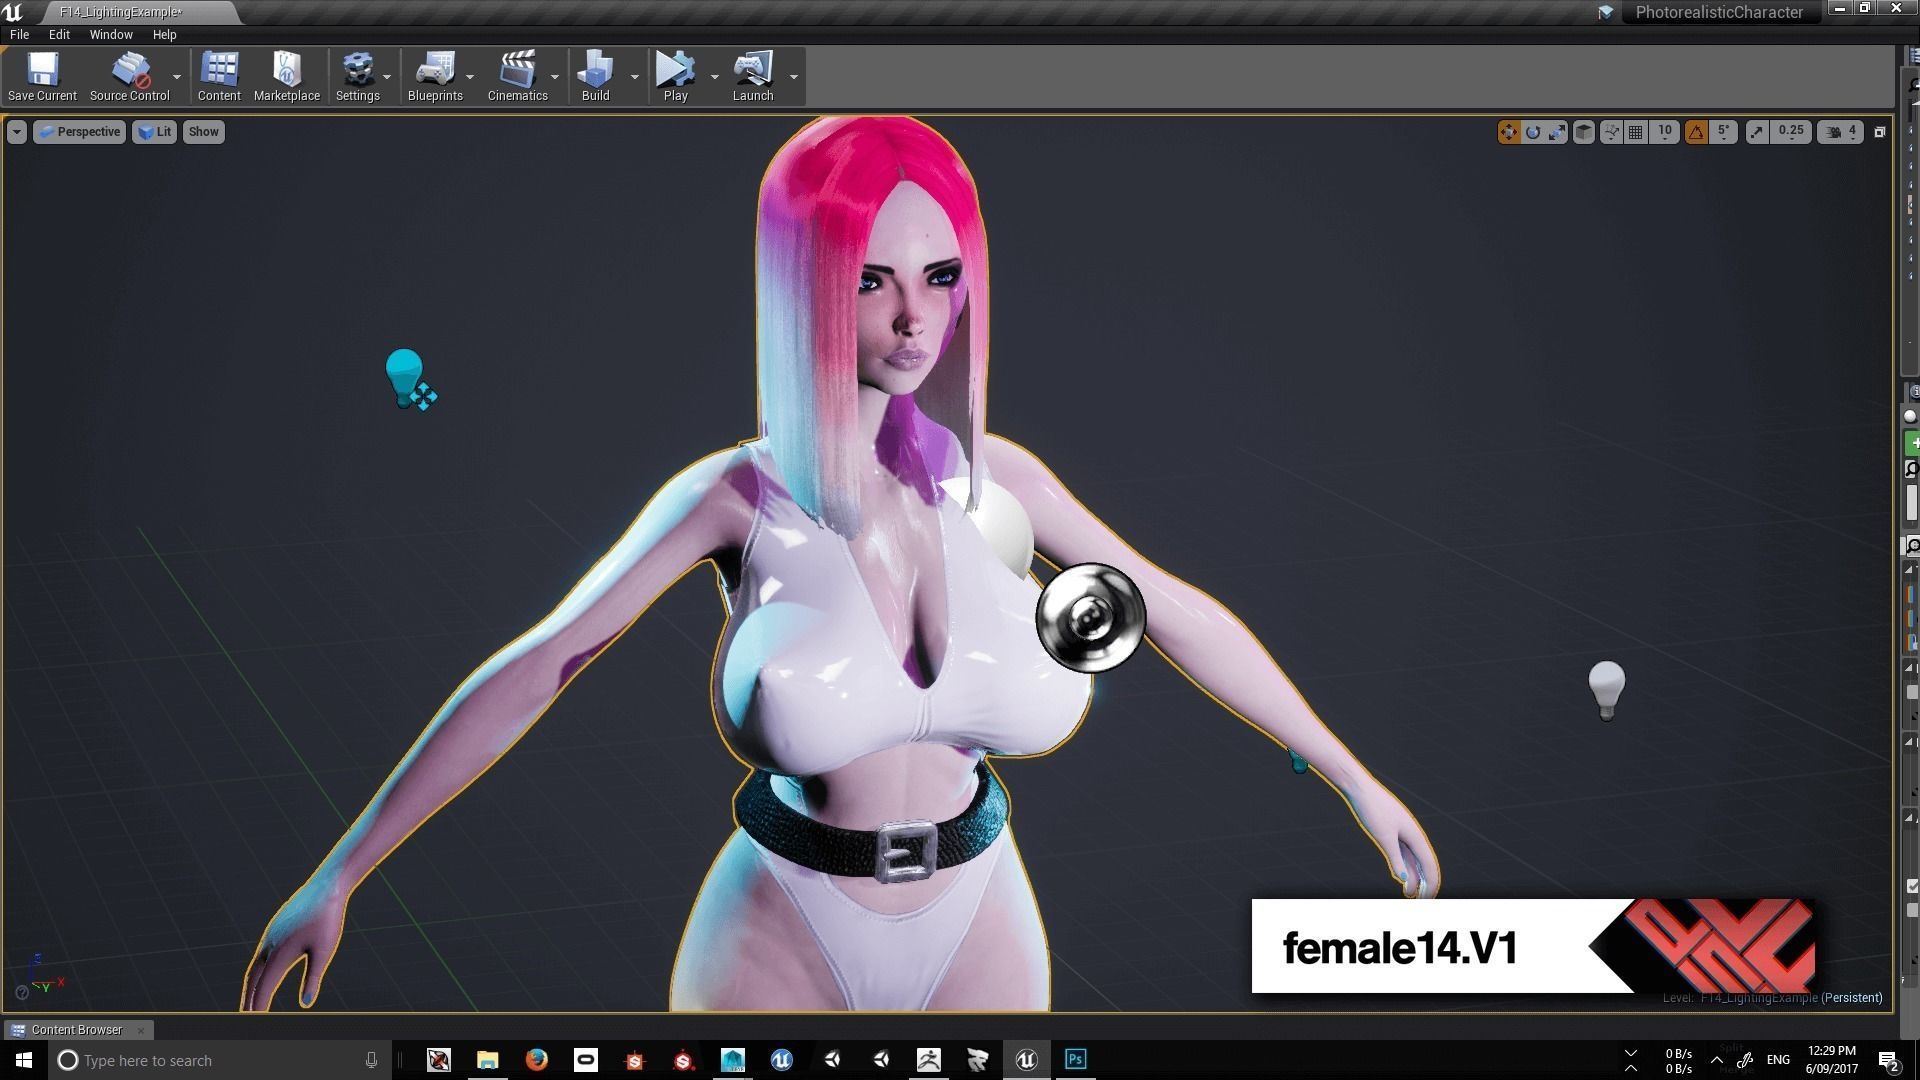The height and width of the screenshot is (1080, 1920).
Task: Open the File menu
Action: tap(19, 34)
